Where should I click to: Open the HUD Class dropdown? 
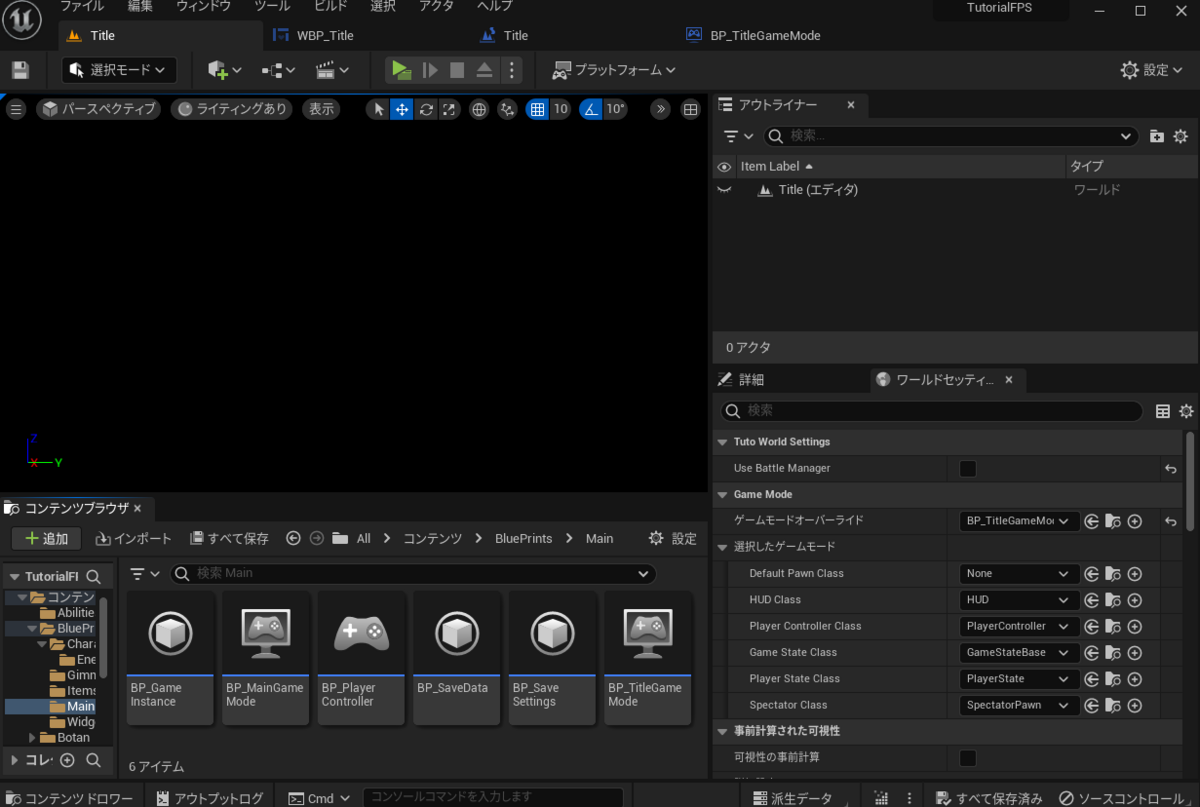(1019, 600)
